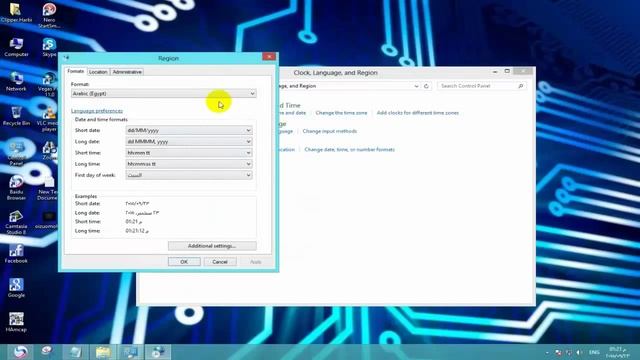Open the Baidu Browser desktop icon
The width and height of the screenshot is (640, 360).
[x=16, y=188]
